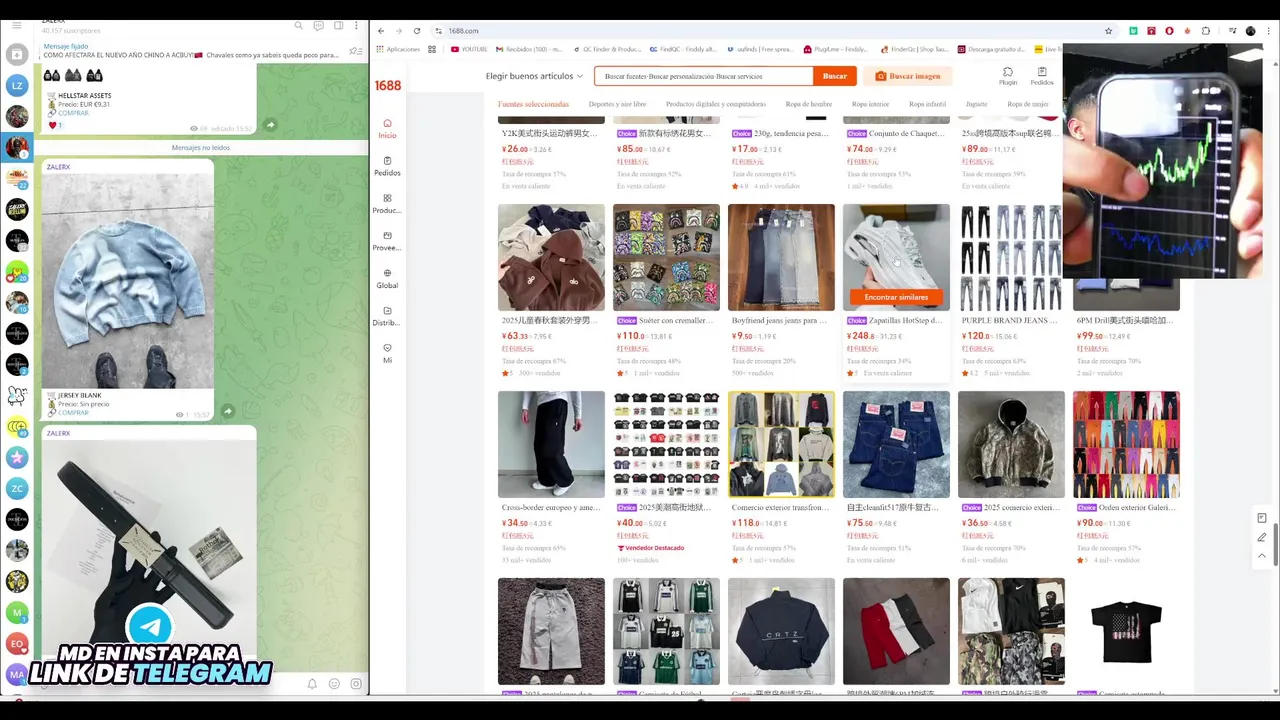Open brown hoodie set product image
The width and height of the screenshot is (1280, 720).
551,257
